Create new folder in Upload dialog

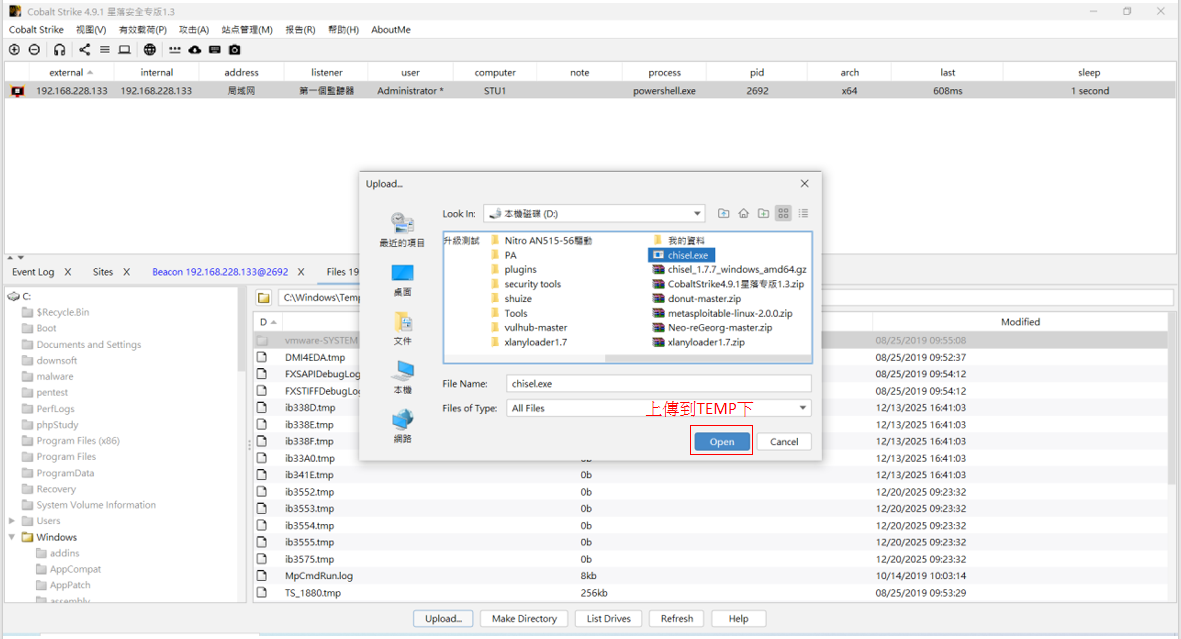tap(763, 213)
